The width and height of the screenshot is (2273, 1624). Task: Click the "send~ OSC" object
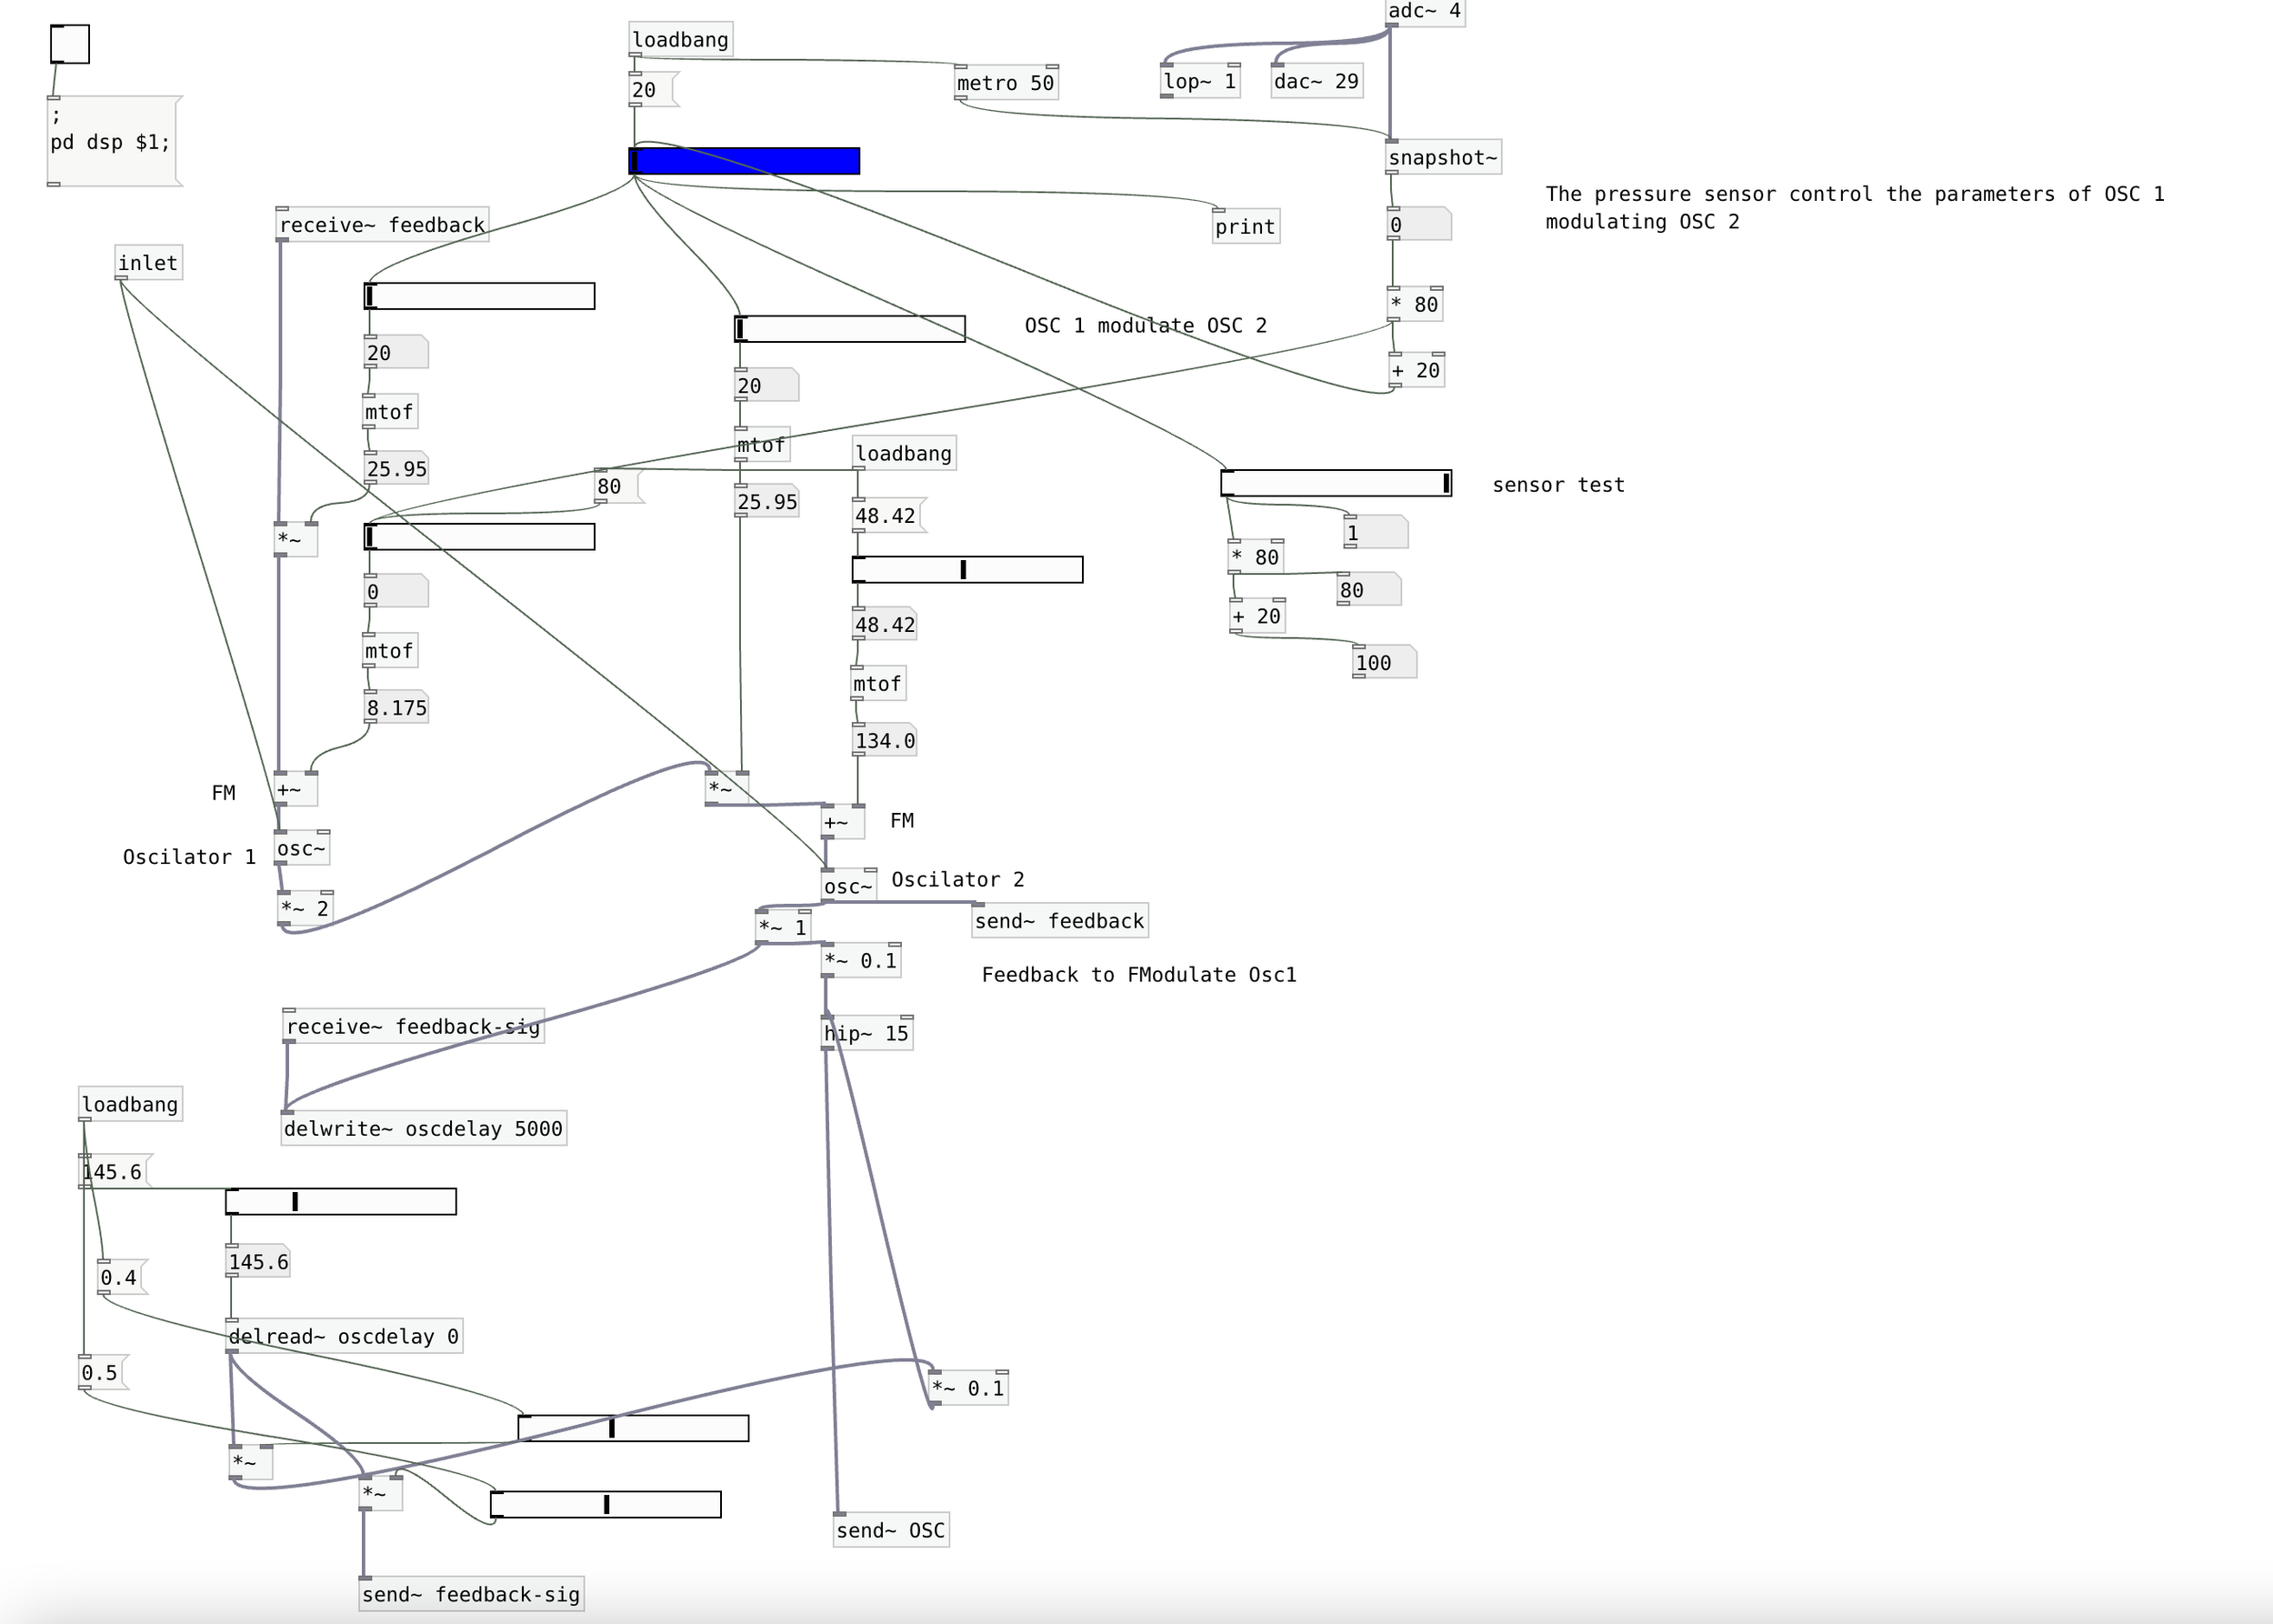click(890, 1529)
